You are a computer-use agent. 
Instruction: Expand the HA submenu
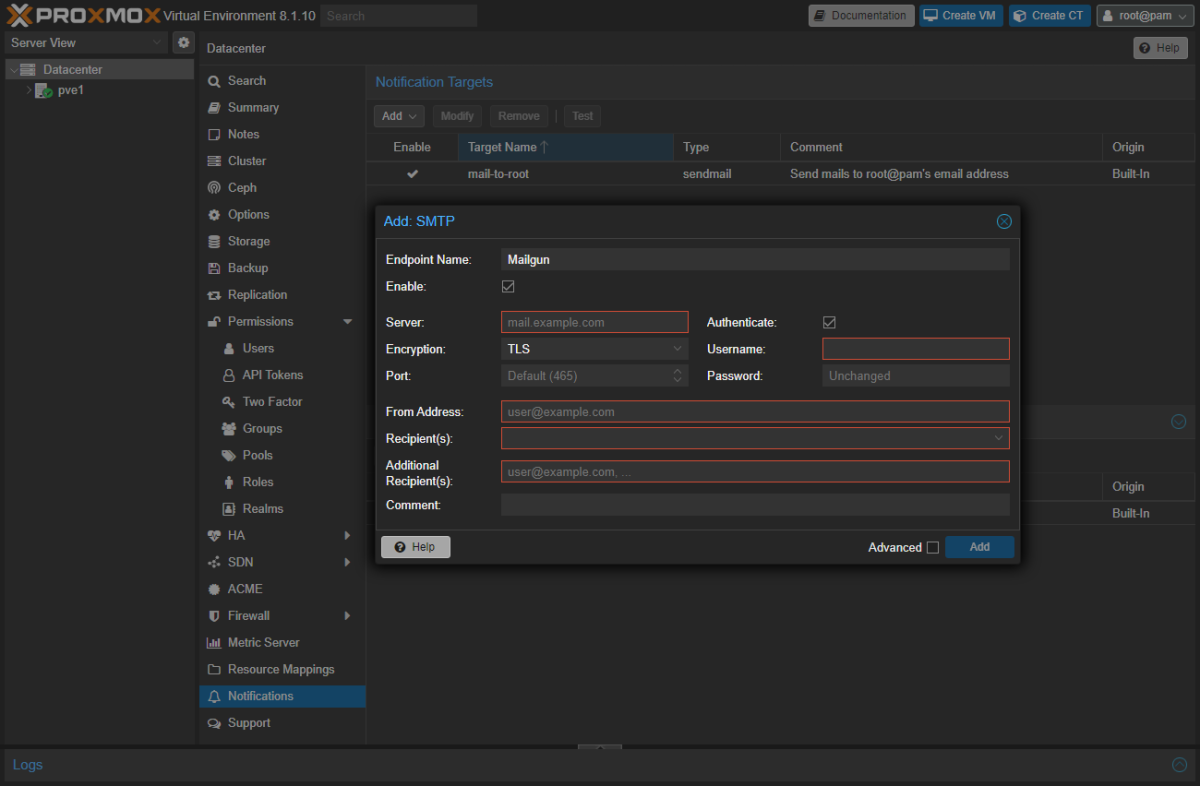point(347,536)
